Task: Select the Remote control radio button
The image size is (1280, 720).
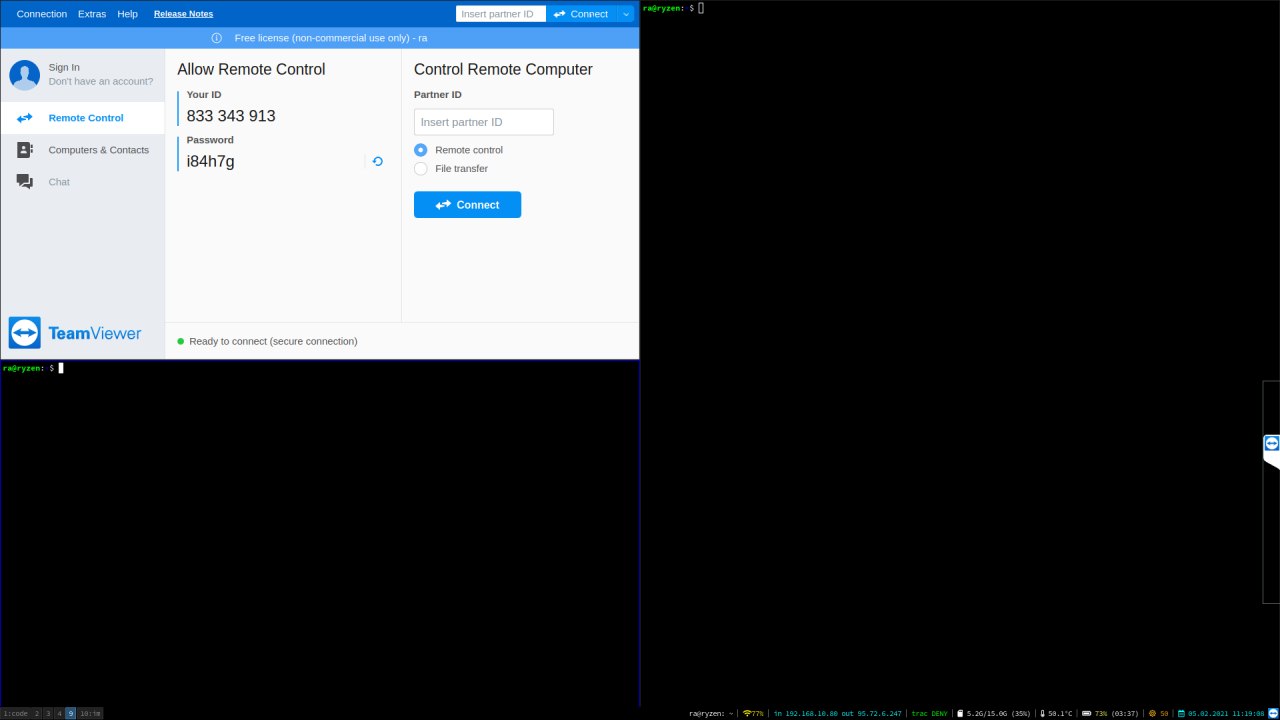Action: pos(421,150)
